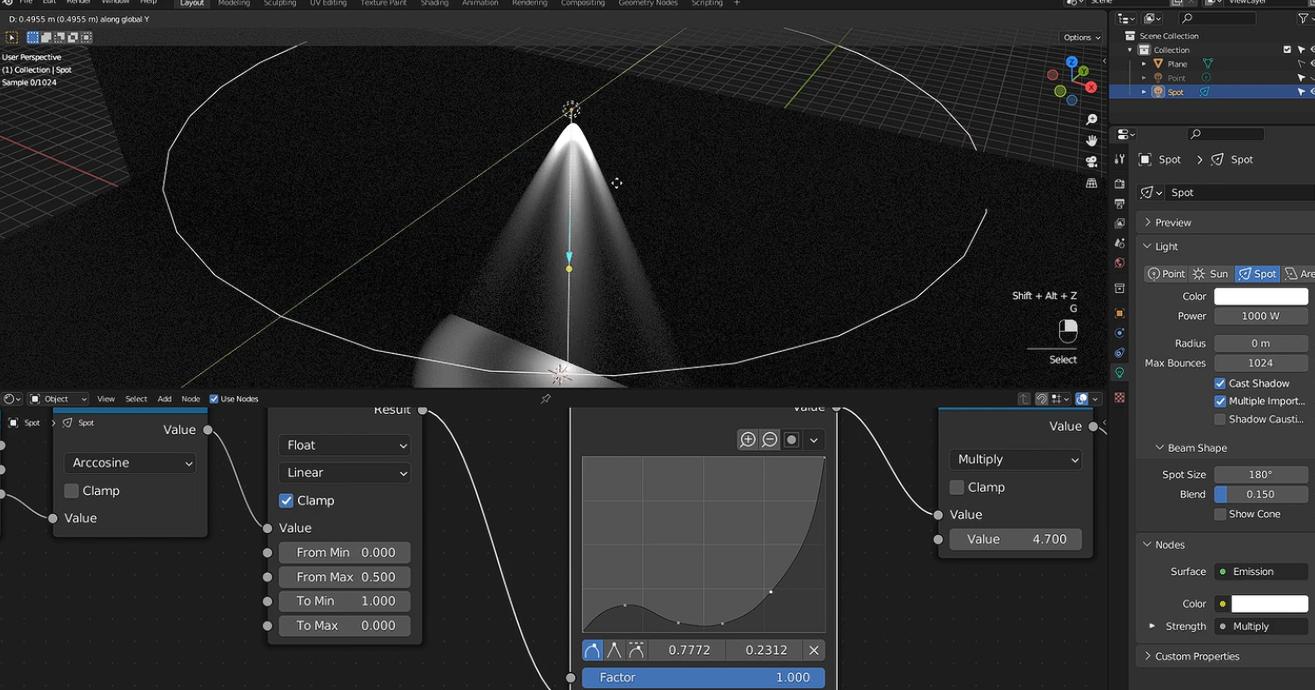Viewport: 1315px width, 690px height.
Task: Toggle Collection exclude checkbox in outliner
Action: coord(1287,50)
